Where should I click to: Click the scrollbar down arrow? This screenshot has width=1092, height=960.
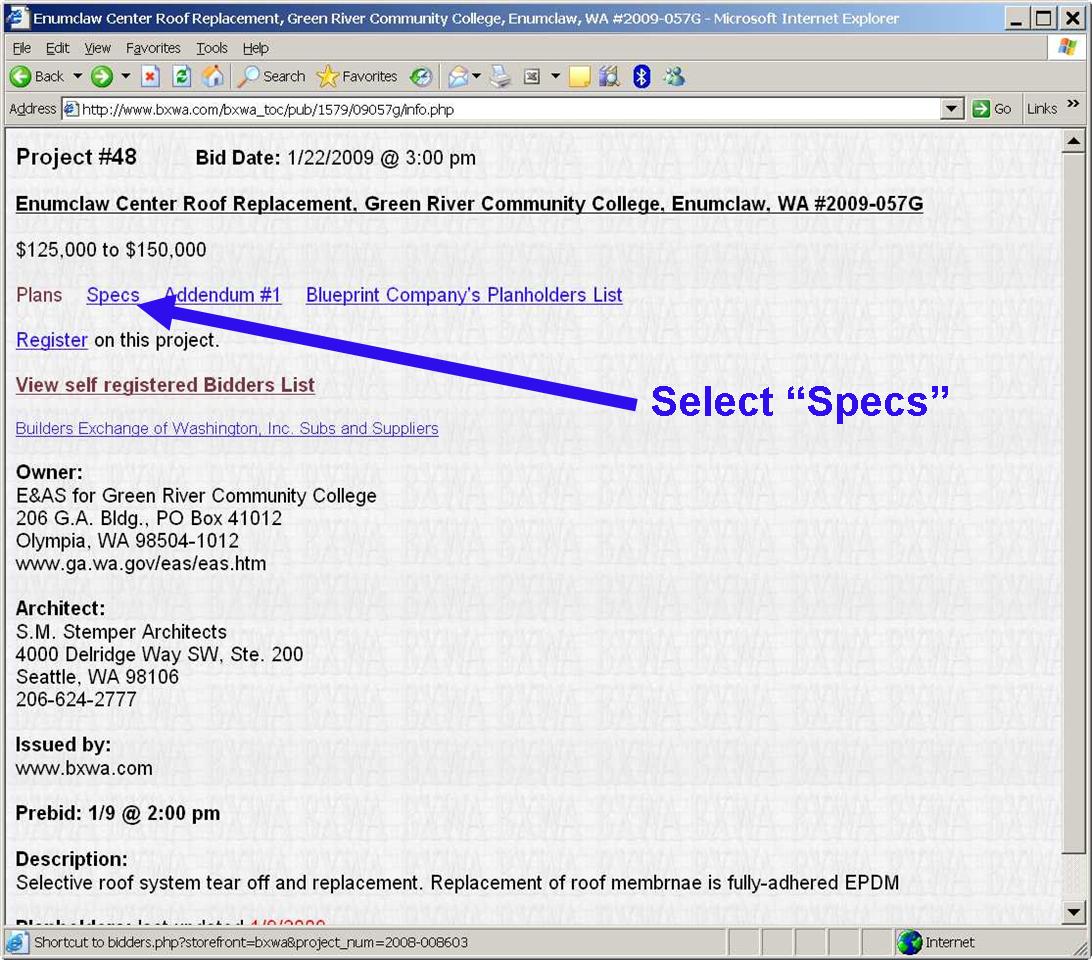click(1073, 911)
